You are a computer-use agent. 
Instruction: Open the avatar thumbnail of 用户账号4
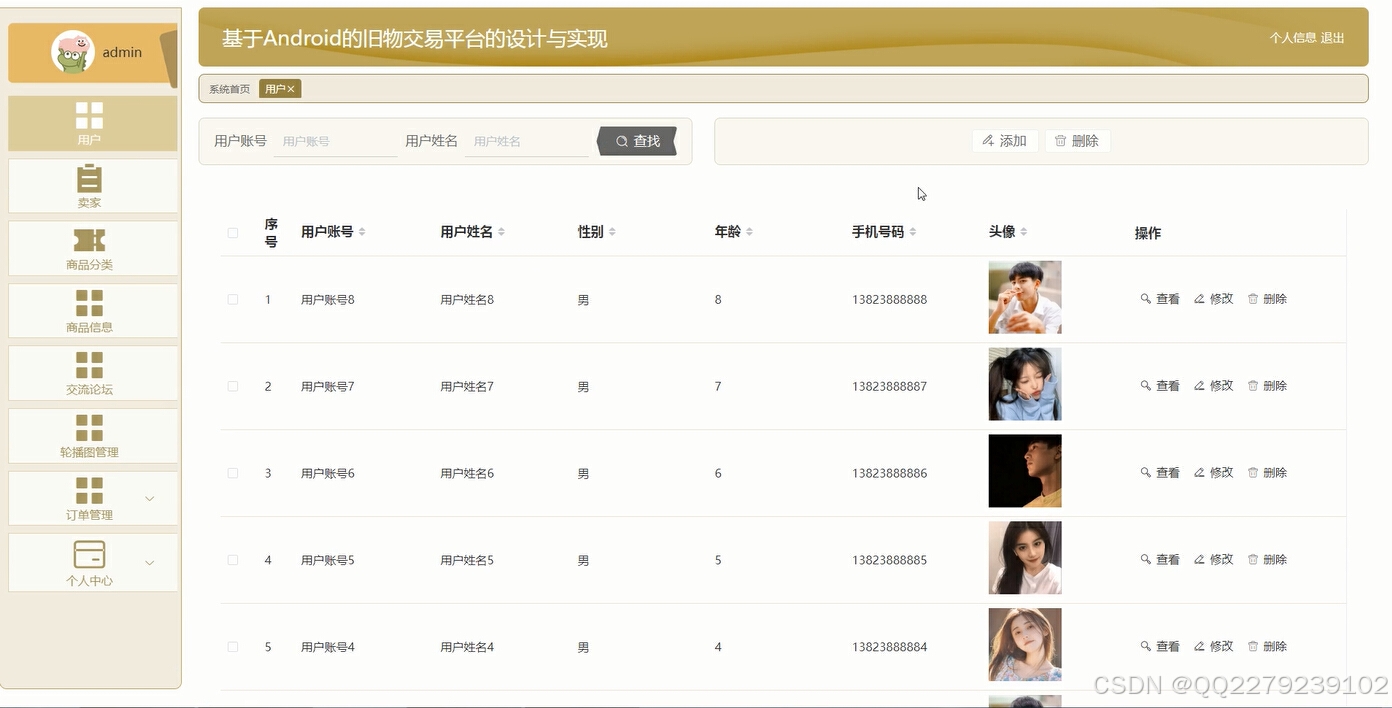pos(1025,645)
